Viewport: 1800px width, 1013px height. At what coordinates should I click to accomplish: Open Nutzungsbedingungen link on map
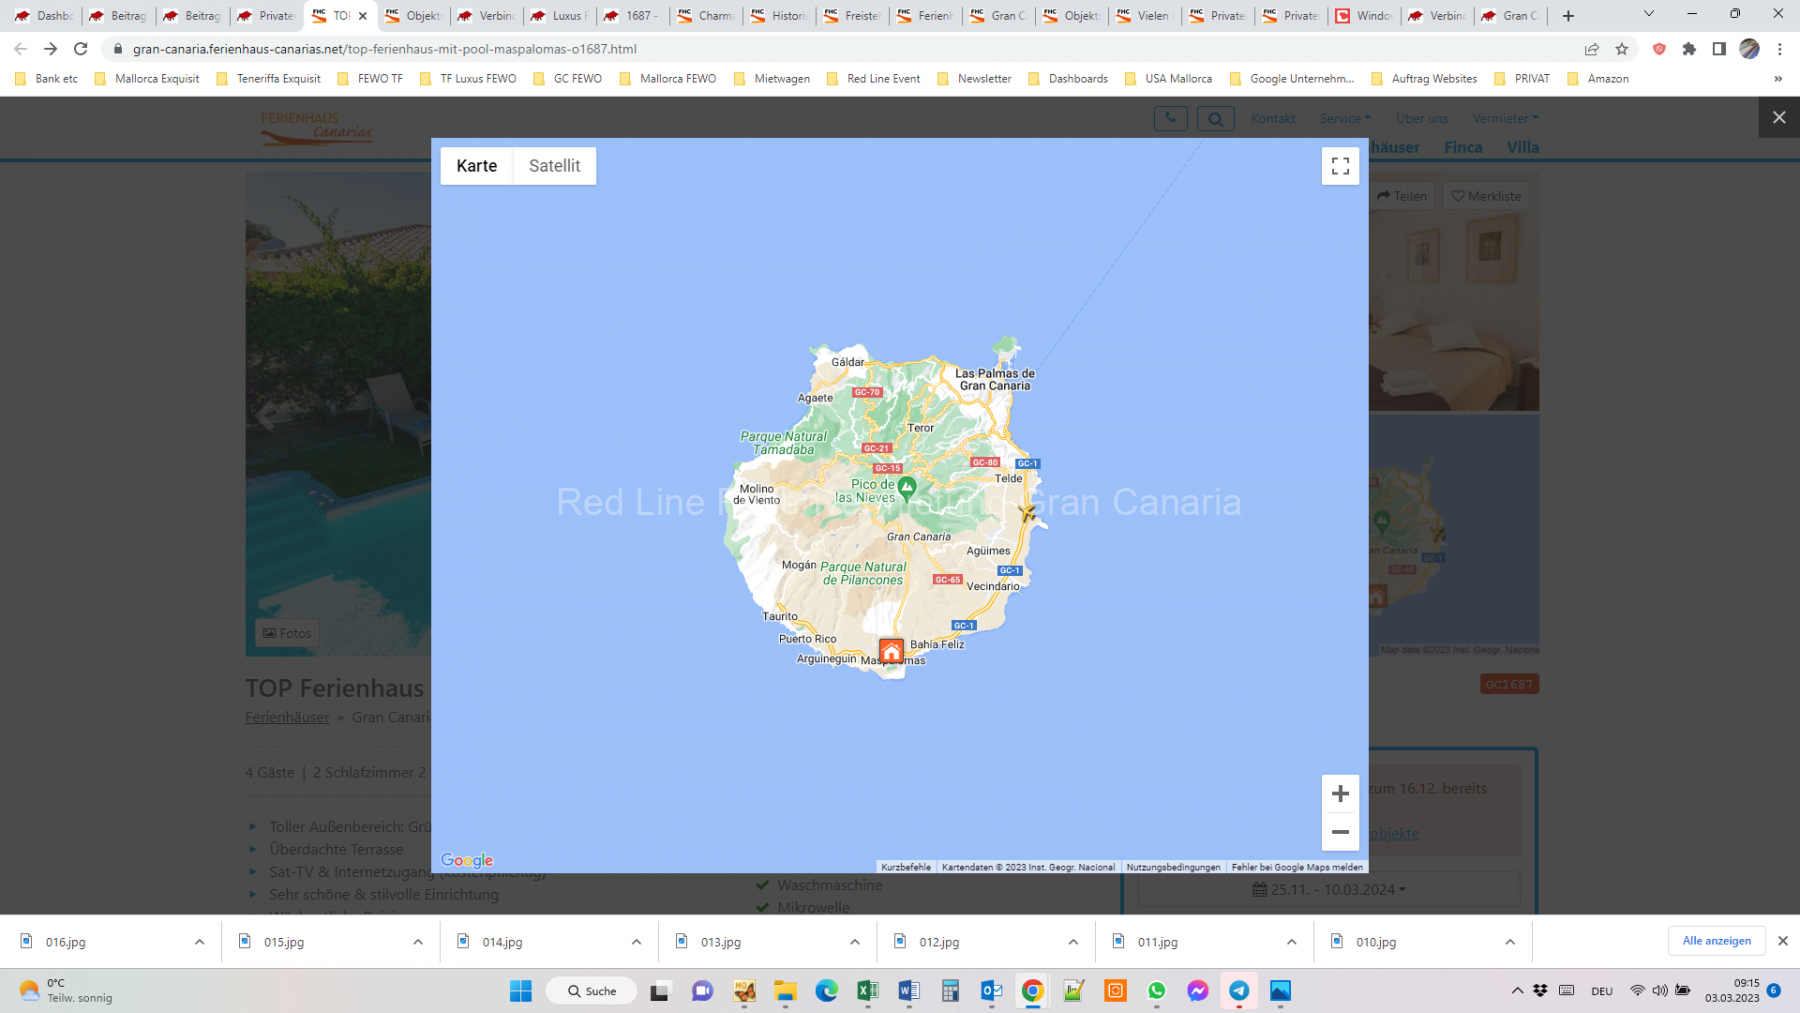click(1173, 867)
